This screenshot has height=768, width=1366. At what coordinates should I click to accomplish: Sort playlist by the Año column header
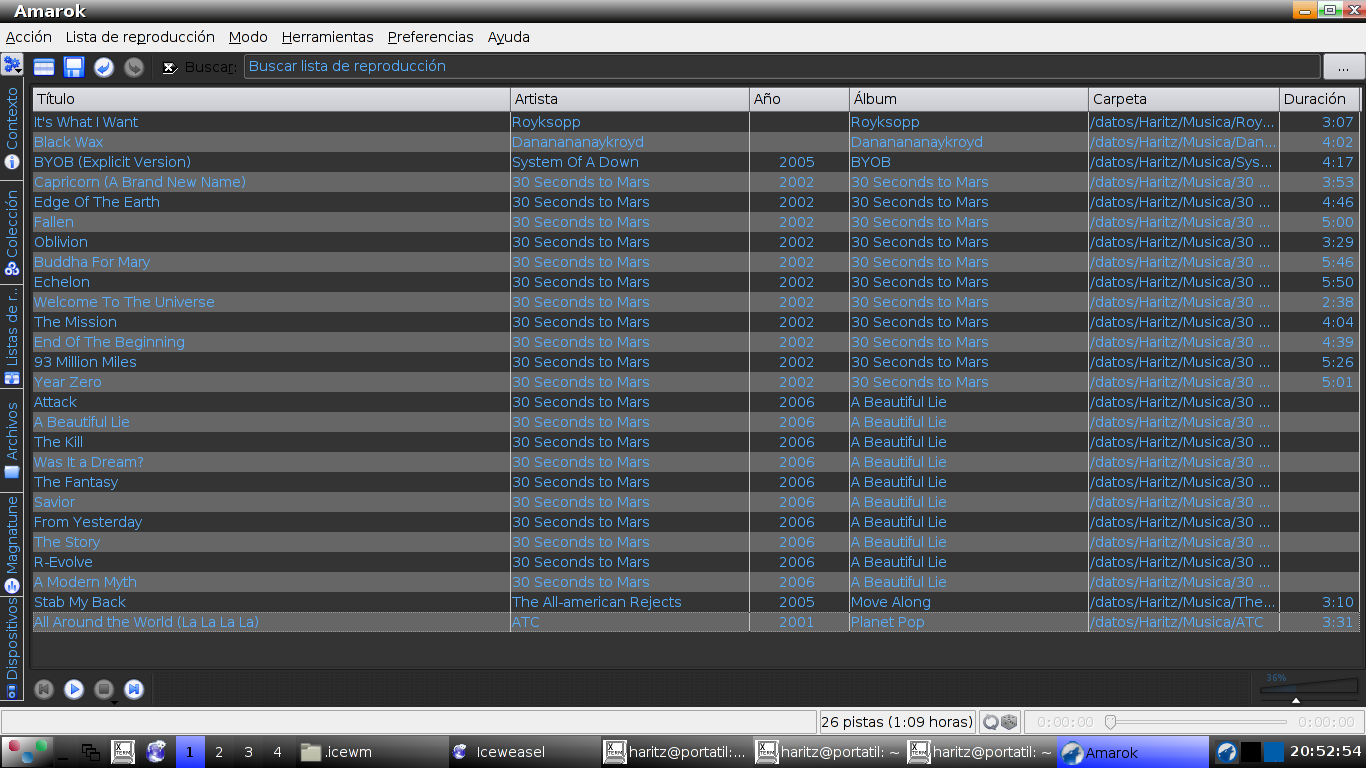click(799, 99)
